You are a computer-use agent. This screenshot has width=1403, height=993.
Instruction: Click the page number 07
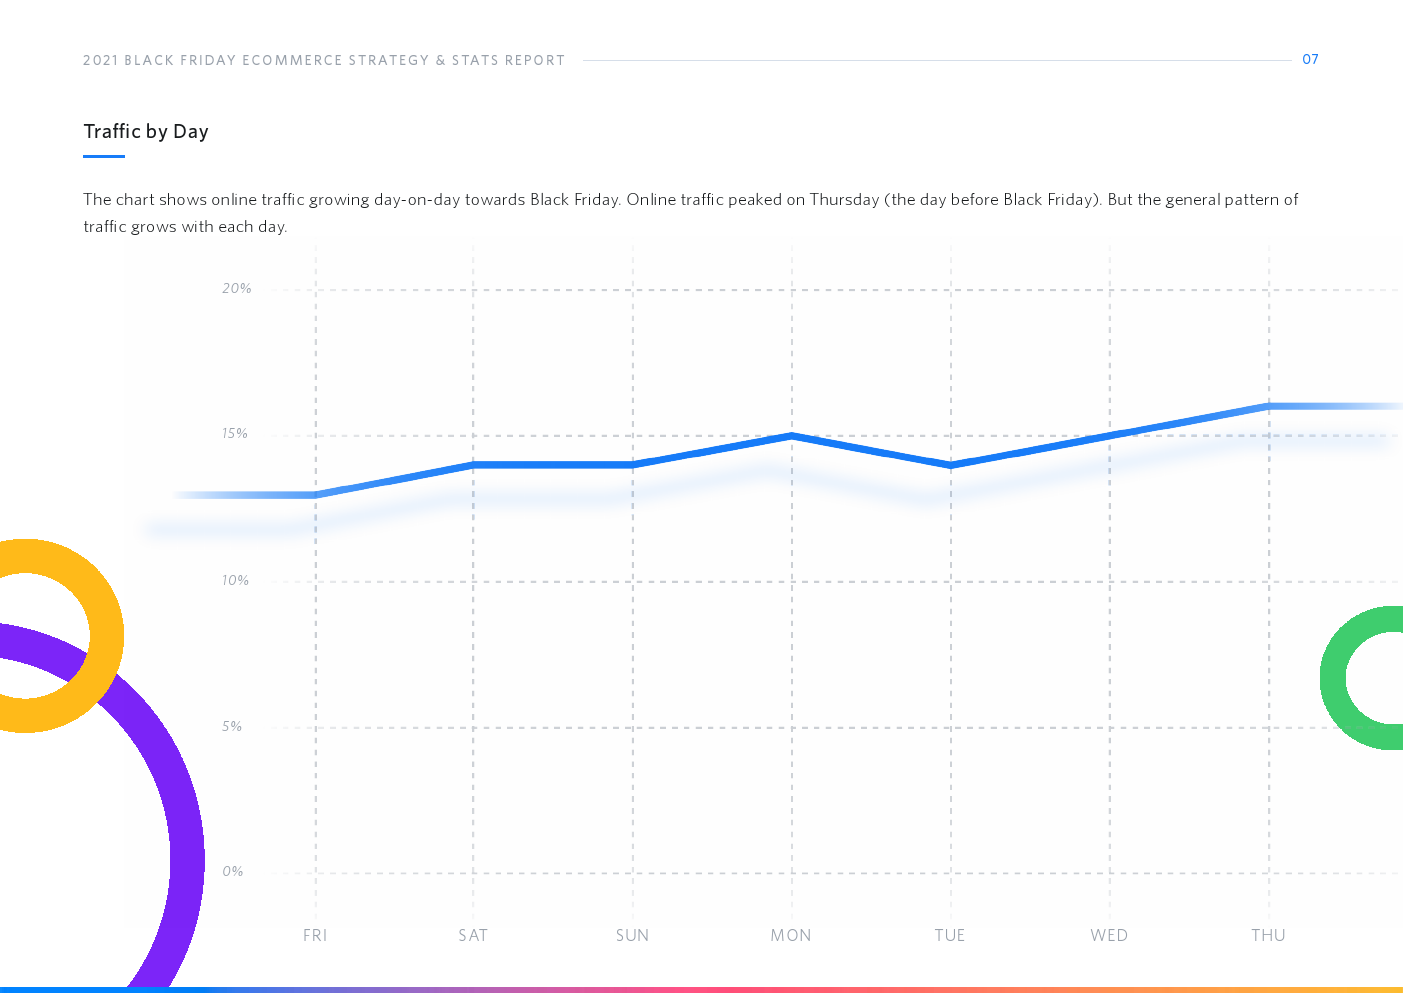tap(1310, 60)
